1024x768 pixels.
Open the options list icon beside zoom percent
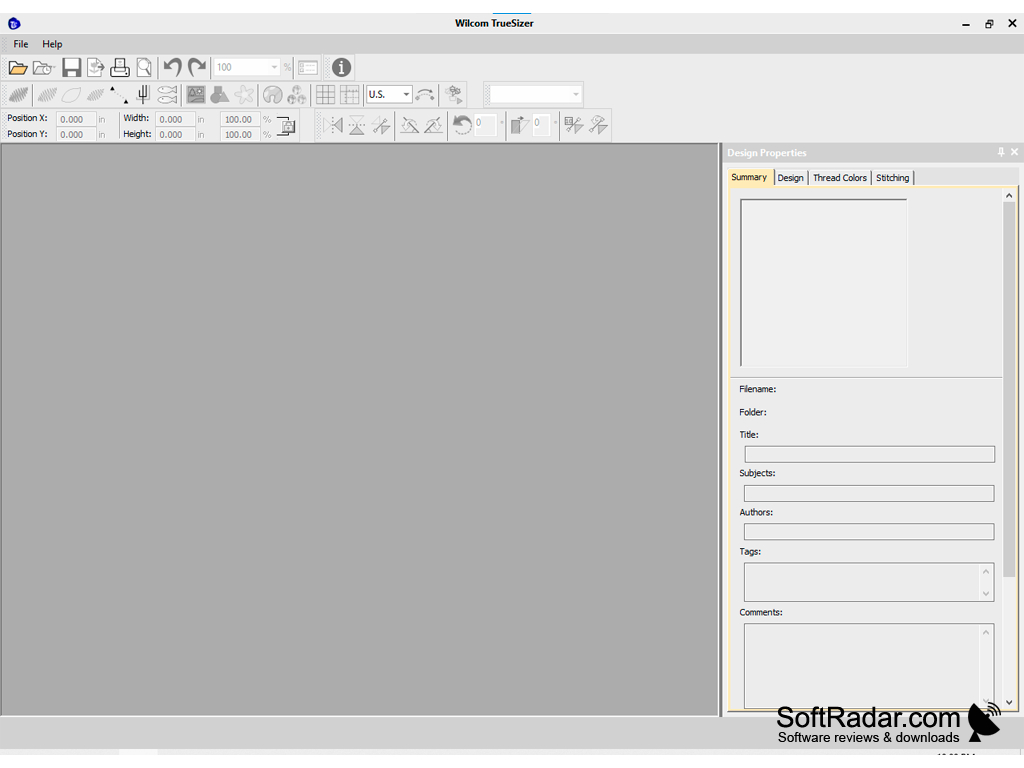[x=308, y=67]
